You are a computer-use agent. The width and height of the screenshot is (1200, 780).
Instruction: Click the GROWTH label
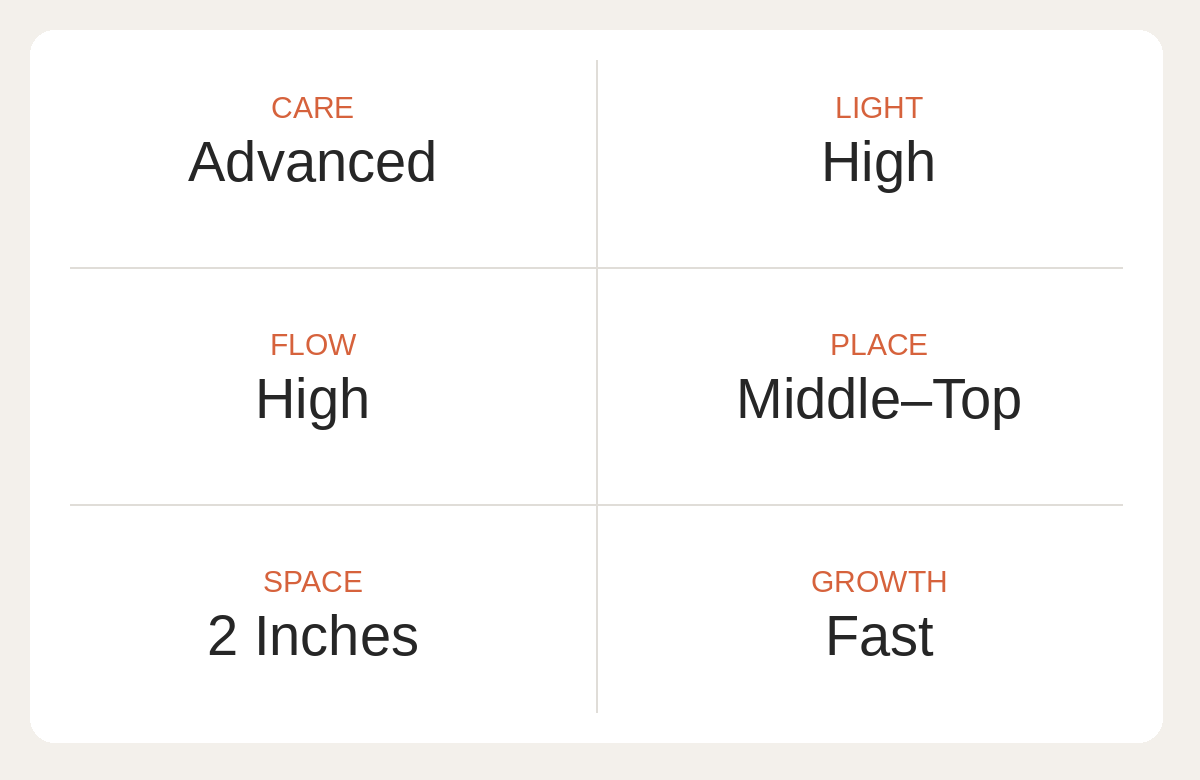point(879,582)
